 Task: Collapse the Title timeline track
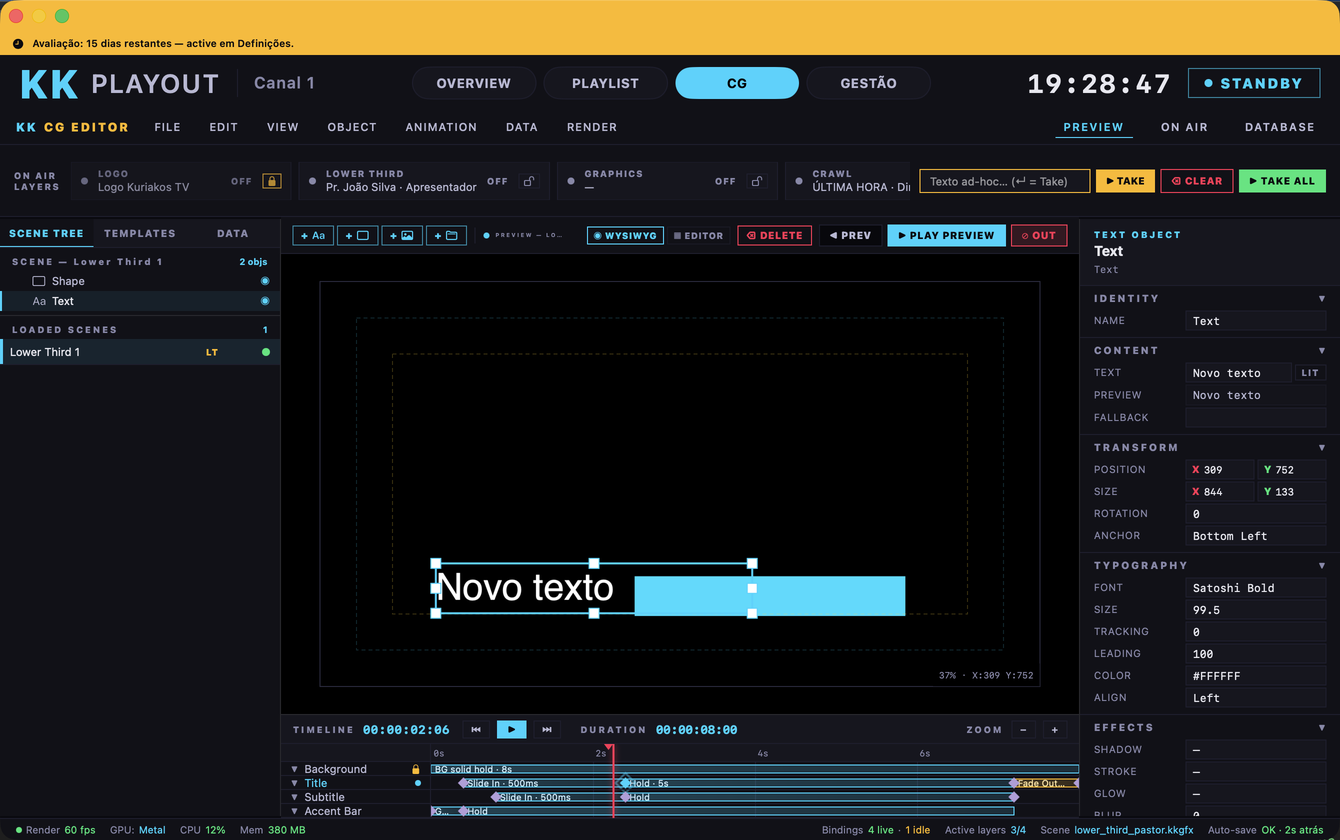pos(295,783)
